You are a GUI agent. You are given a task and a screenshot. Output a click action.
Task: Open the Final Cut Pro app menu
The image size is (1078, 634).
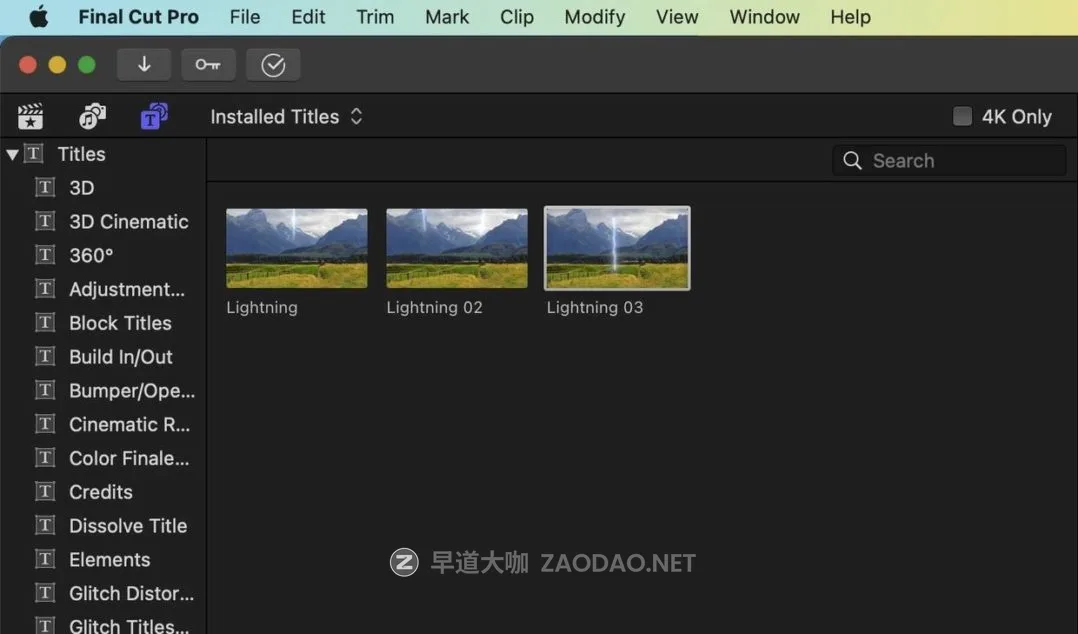tap(138, 17)
